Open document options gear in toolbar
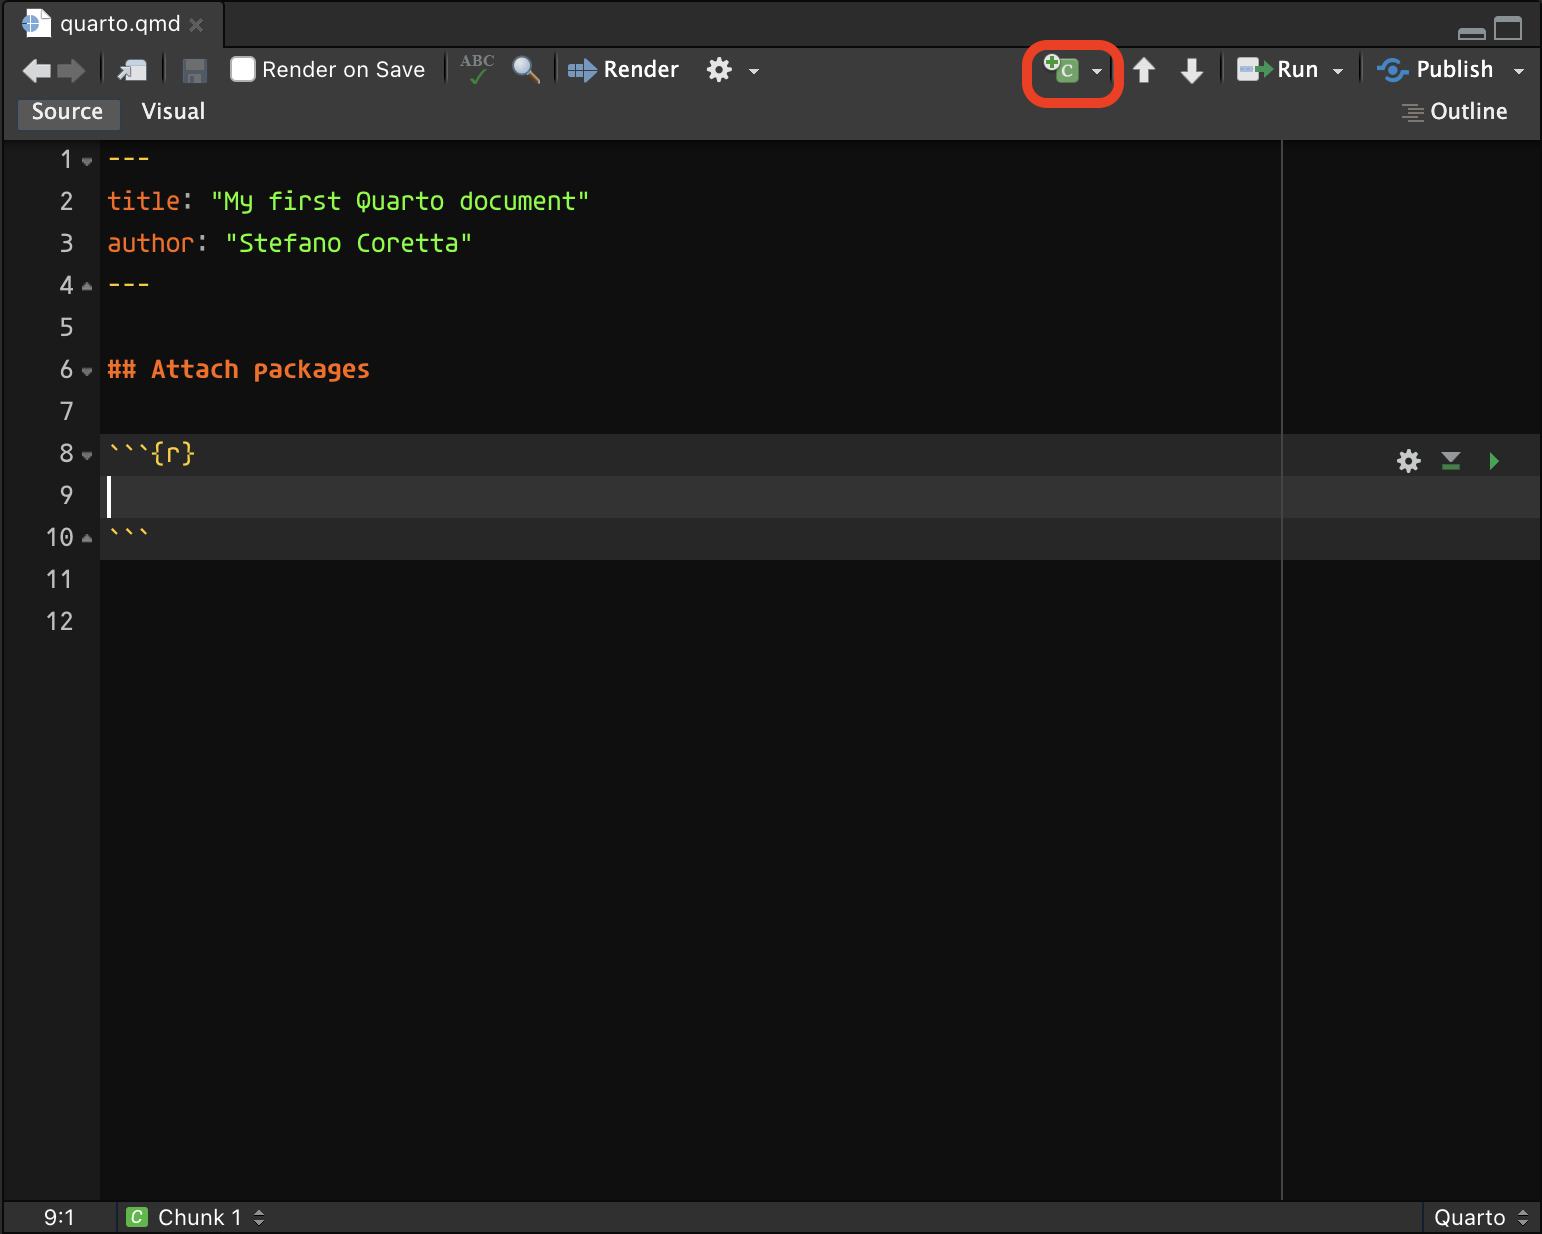Viewport: 1542px width, 1234px height. pyautogui.click(x=719, y=70)
